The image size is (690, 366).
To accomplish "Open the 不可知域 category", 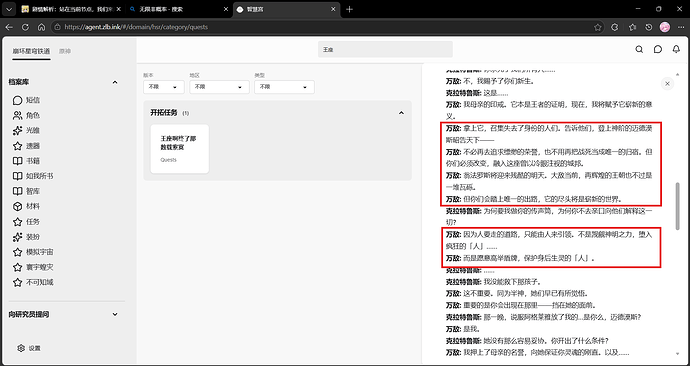I will [x=33, y=282].
